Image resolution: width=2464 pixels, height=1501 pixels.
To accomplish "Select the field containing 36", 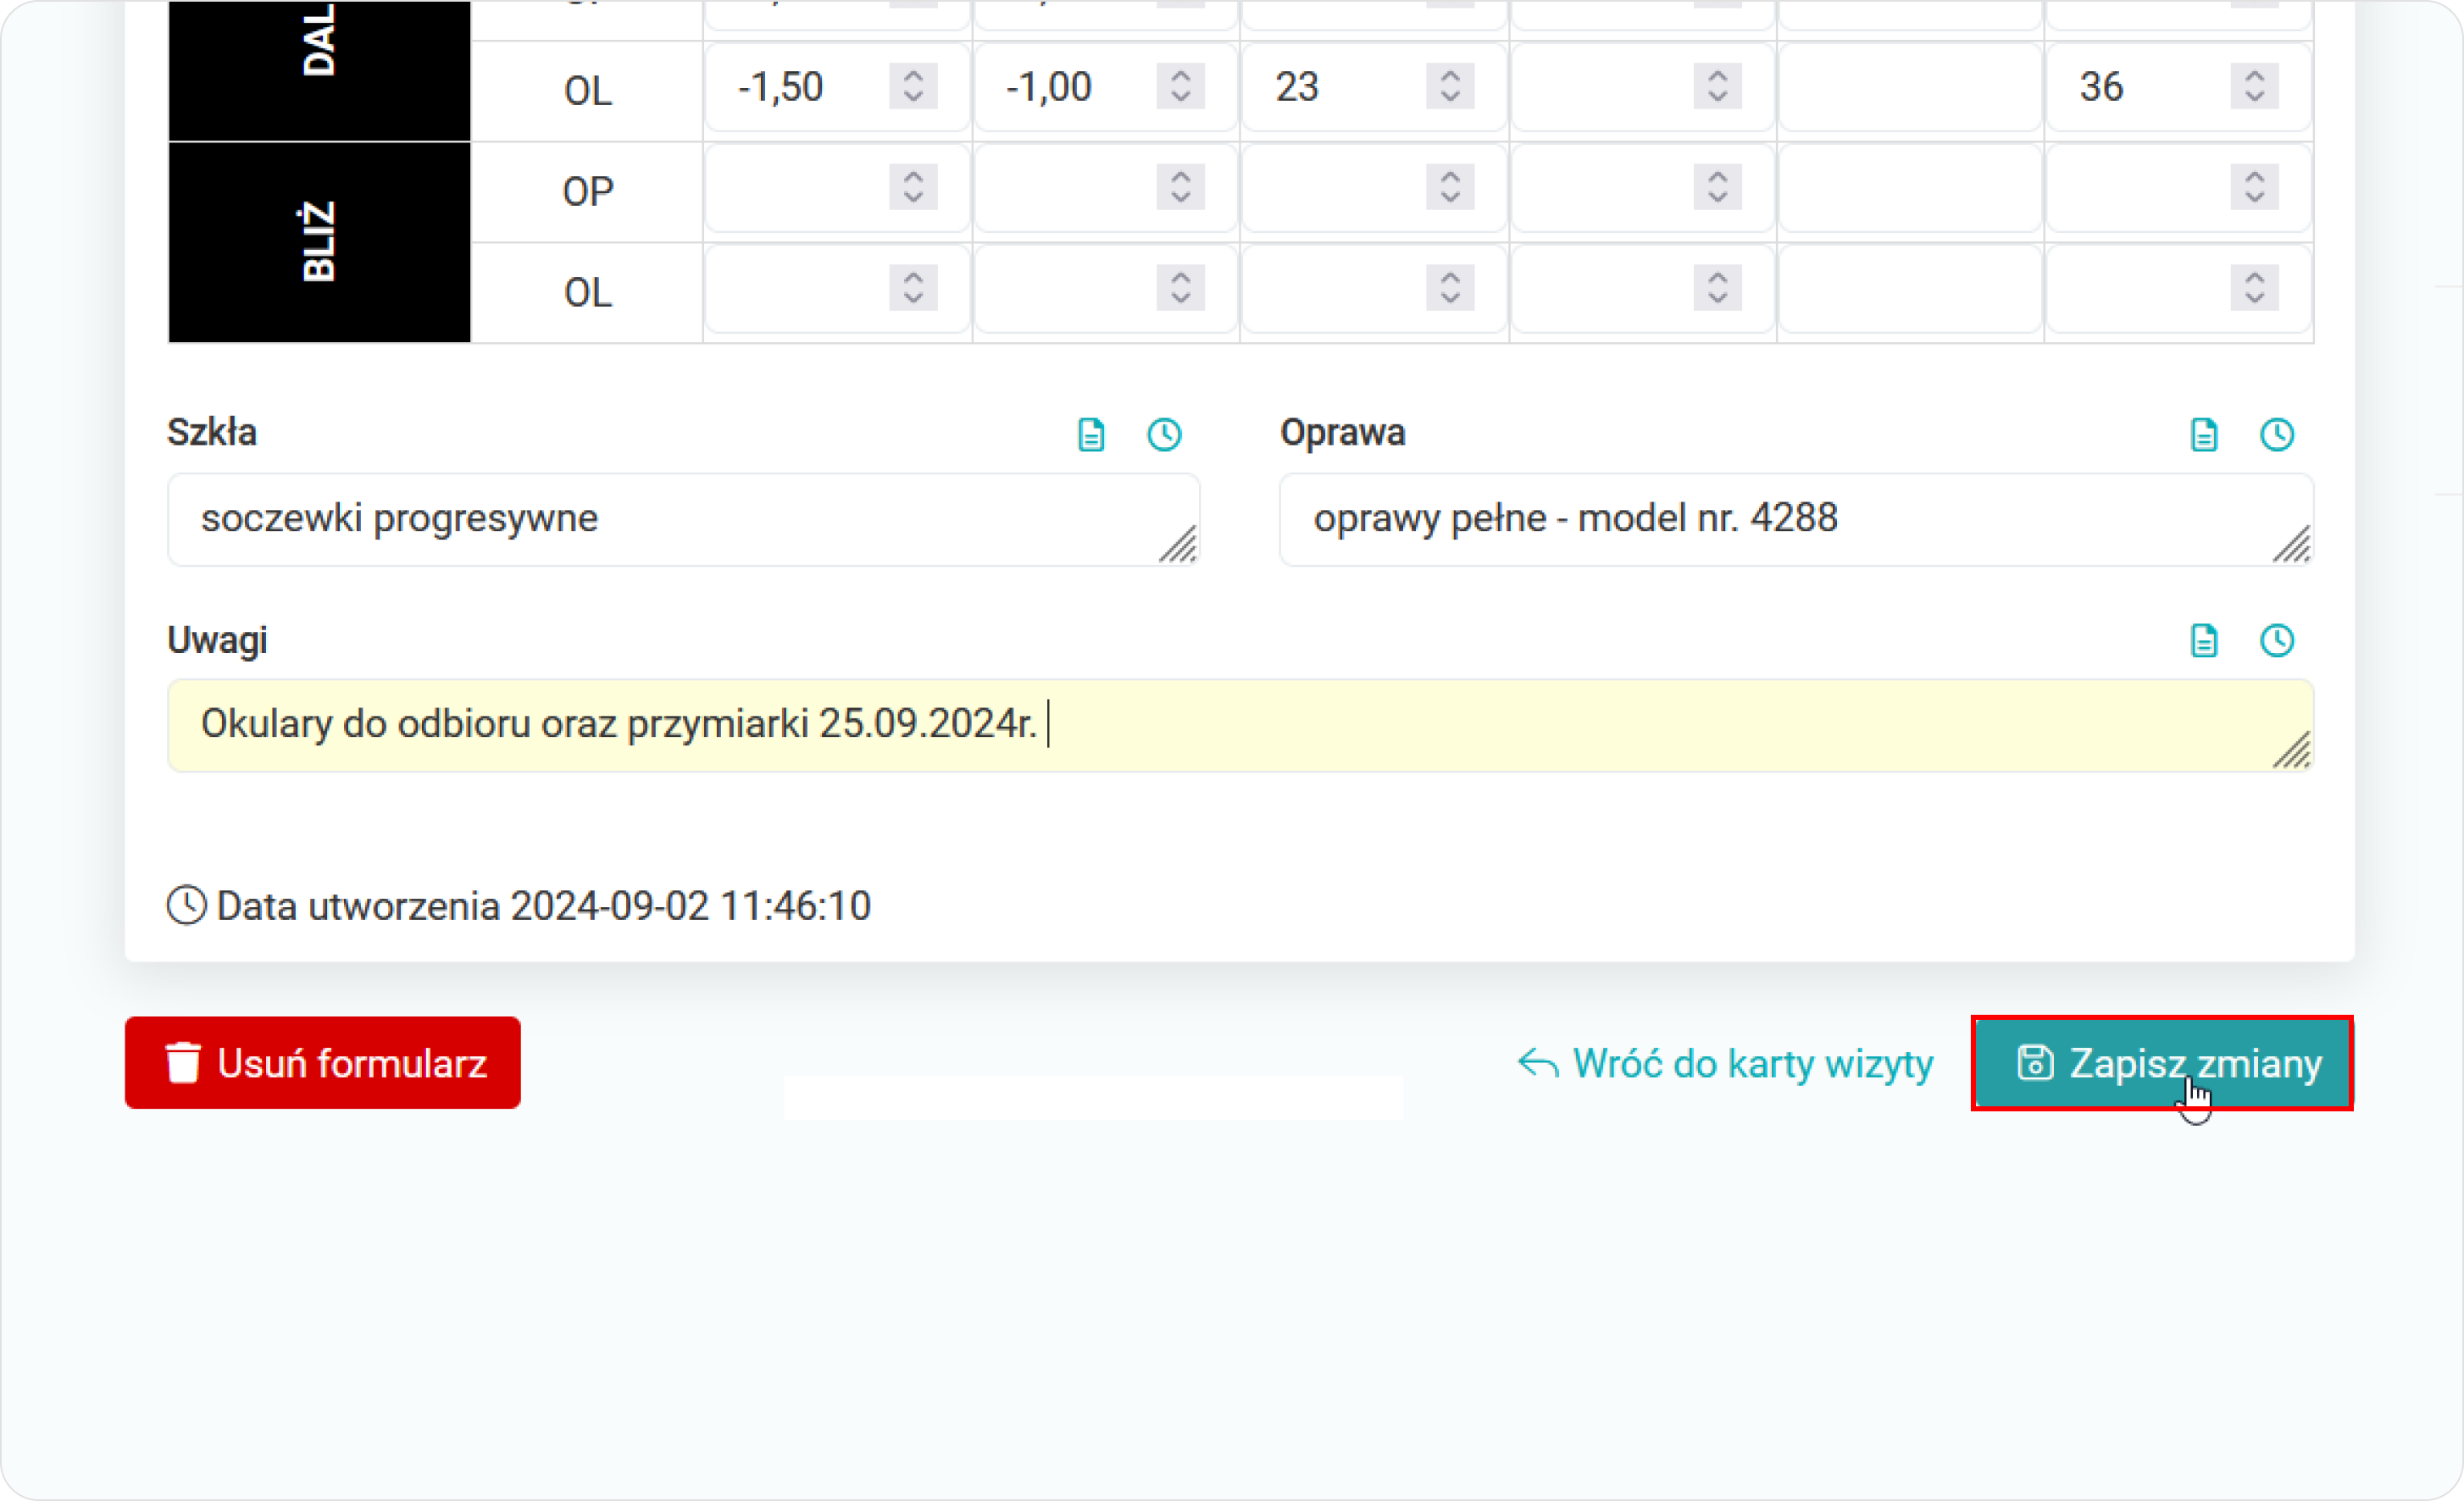I will [2179, 87].
